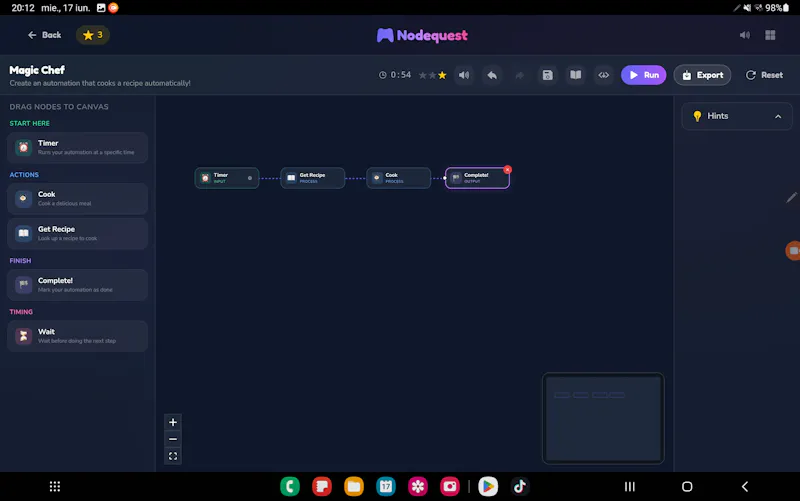
Task: Export the automation
Action: pyautogui.click(x=703, y=75)
